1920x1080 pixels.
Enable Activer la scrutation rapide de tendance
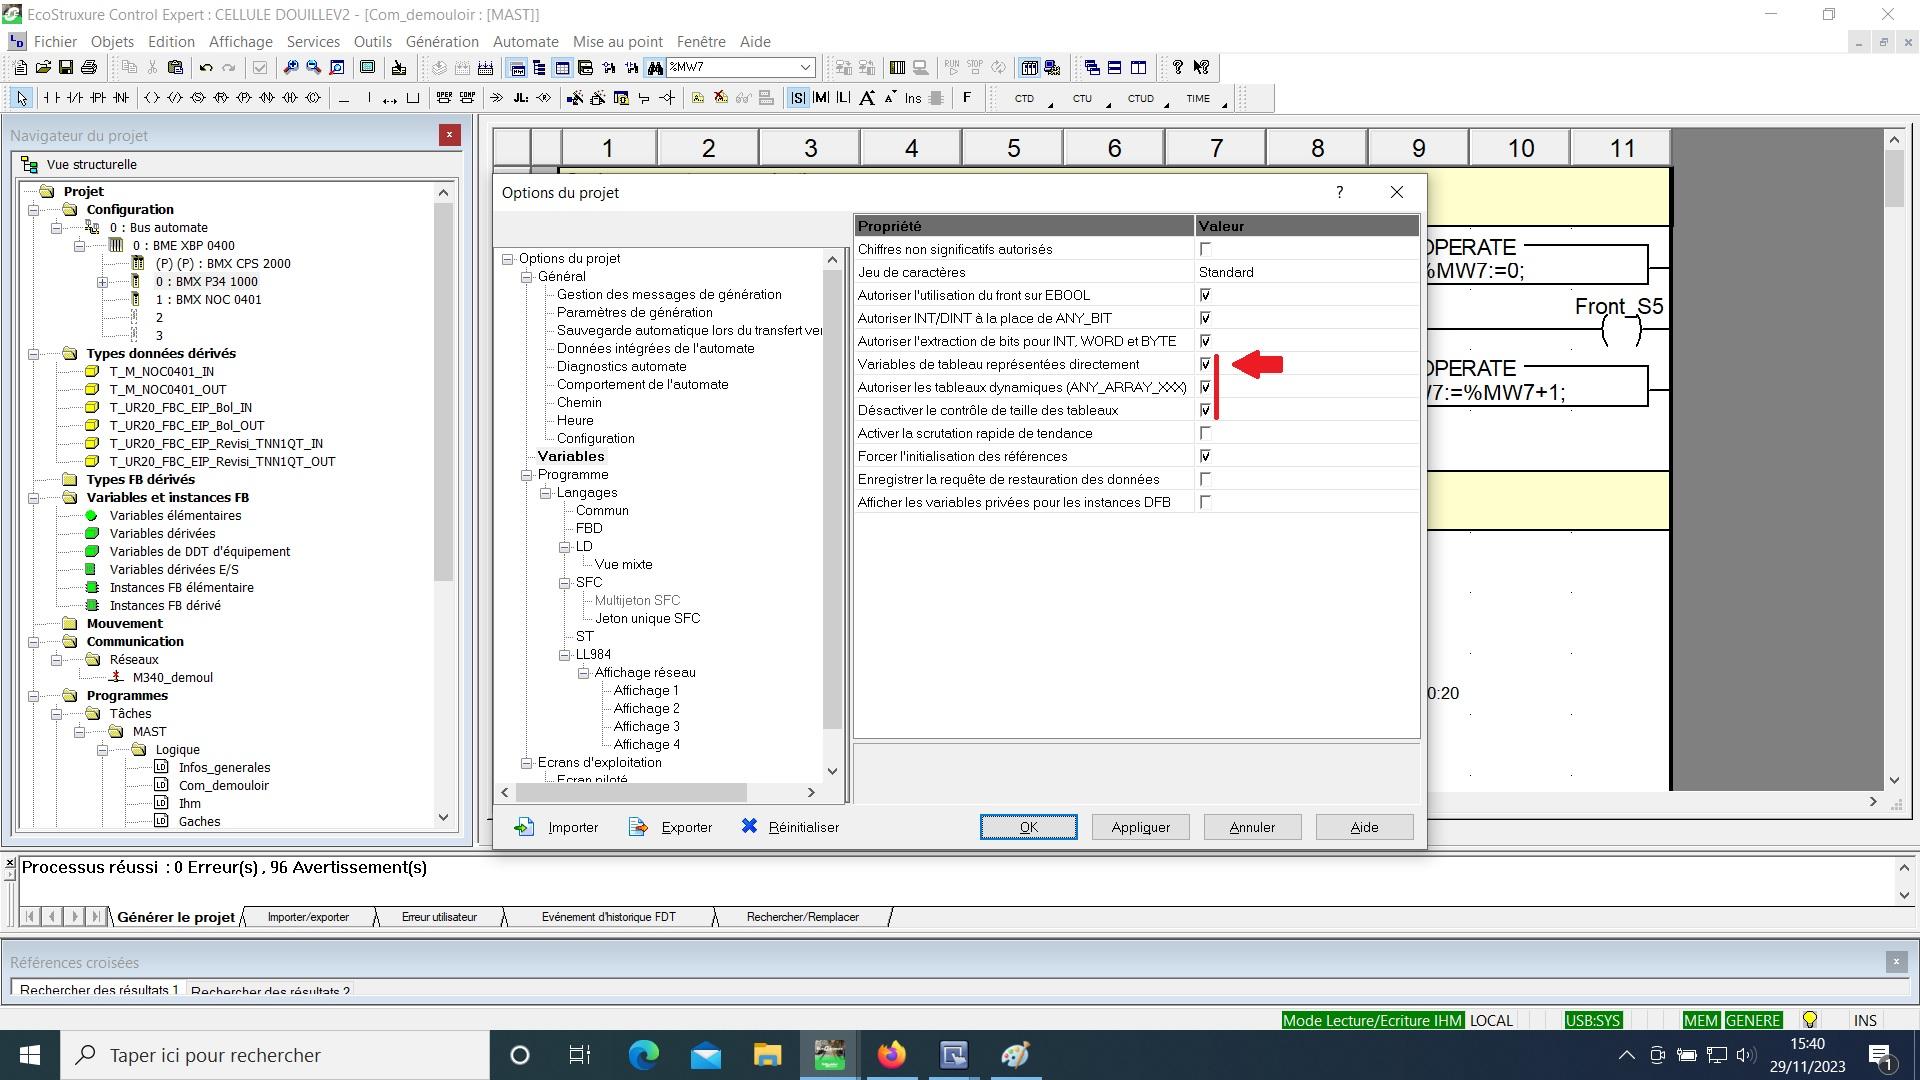pos(1205,433)
